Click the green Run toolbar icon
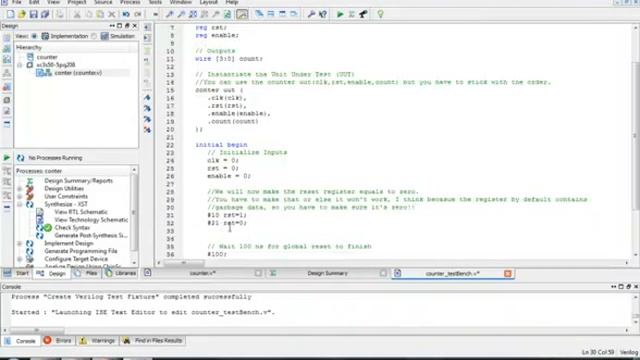Viewport: 640px width, 360px height. [340, 14]
